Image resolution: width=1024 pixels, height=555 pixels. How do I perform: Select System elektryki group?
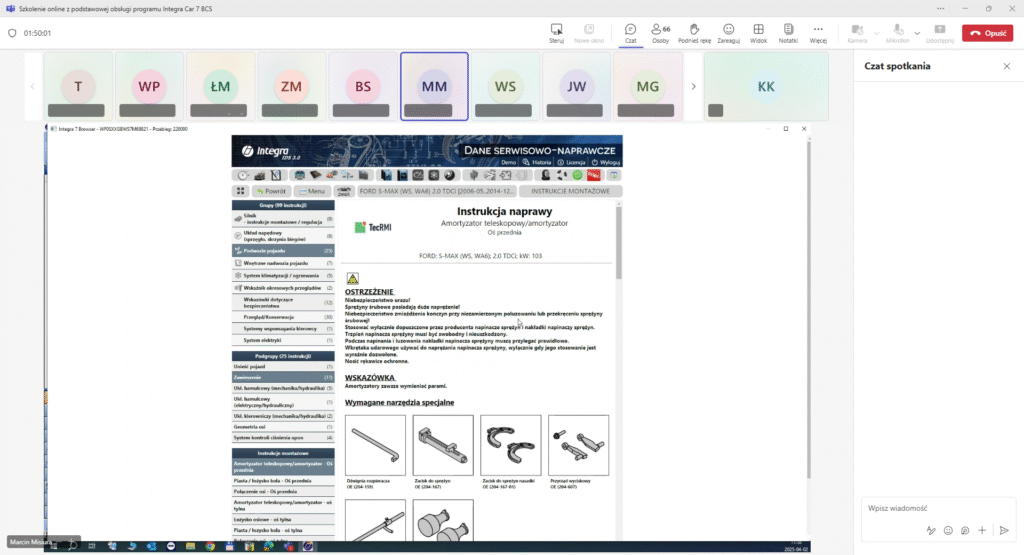click(283, 340)
